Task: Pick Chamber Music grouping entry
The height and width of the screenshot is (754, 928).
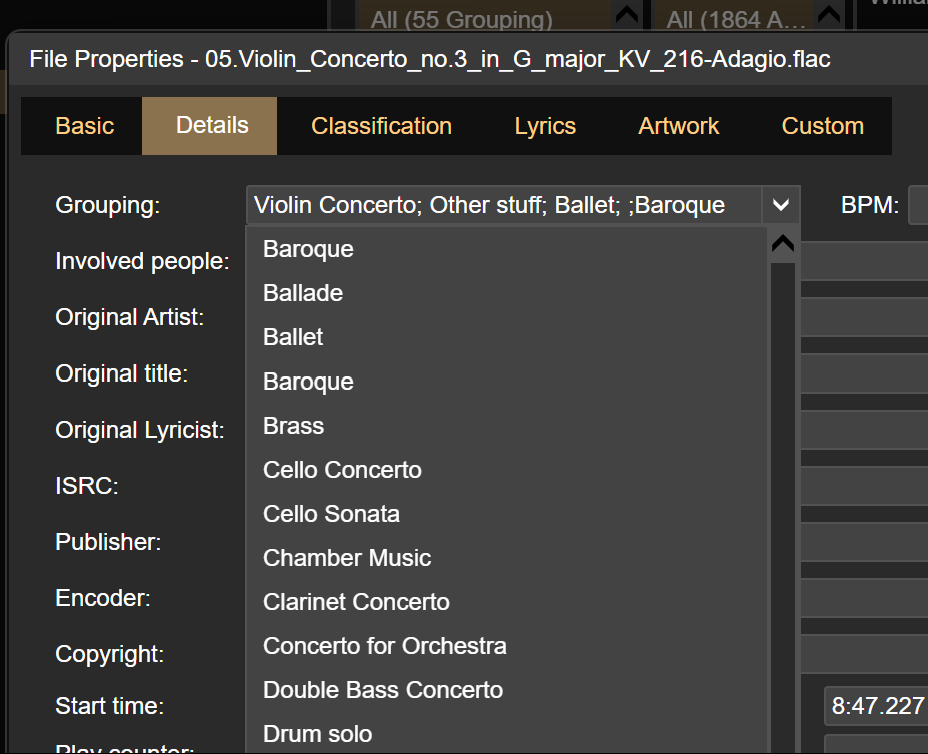Action: click(347, 558)
